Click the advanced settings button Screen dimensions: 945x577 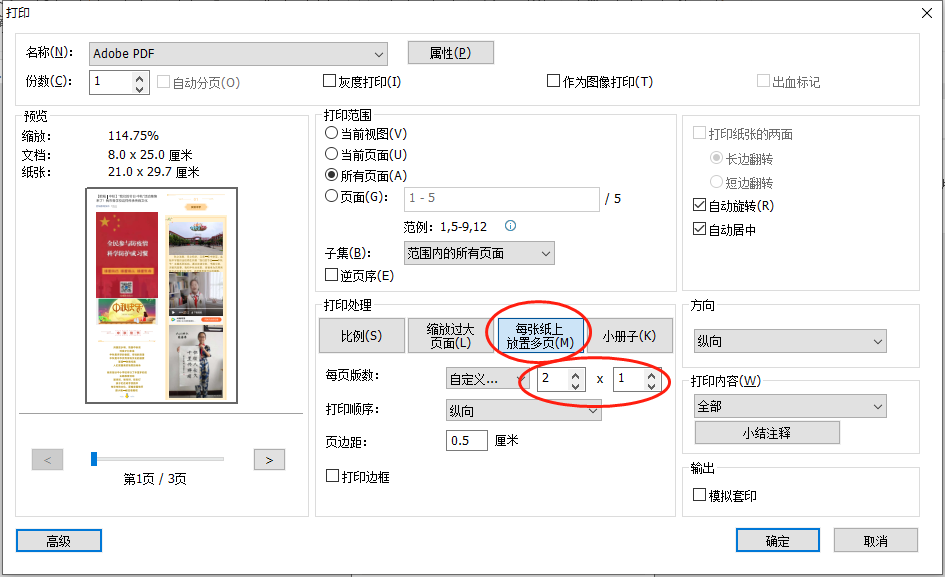pos(59,540)
